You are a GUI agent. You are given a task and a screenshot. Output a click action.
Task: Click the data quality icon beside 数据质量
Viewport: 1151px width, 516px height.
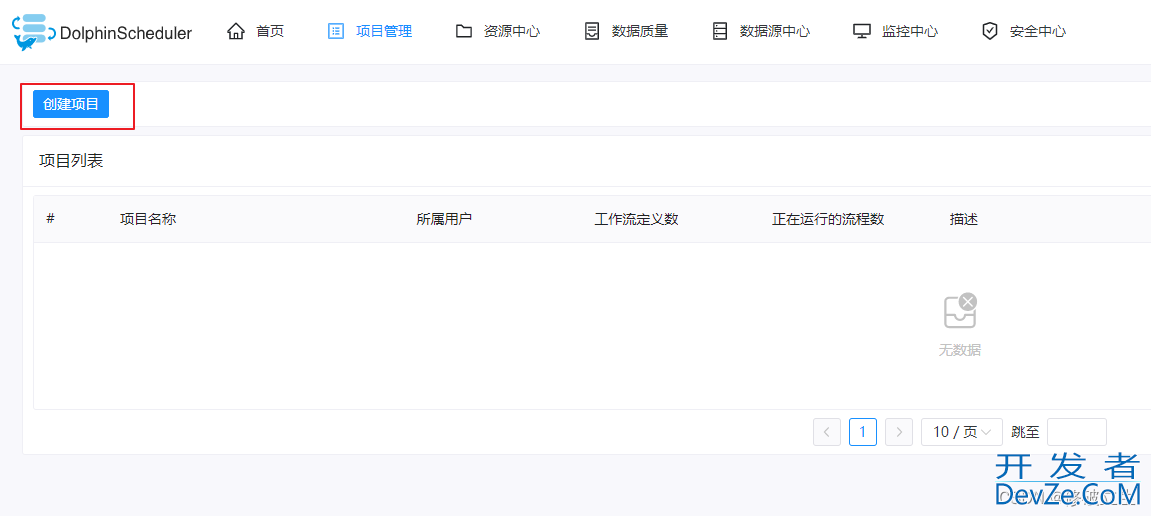pos(592,31)
